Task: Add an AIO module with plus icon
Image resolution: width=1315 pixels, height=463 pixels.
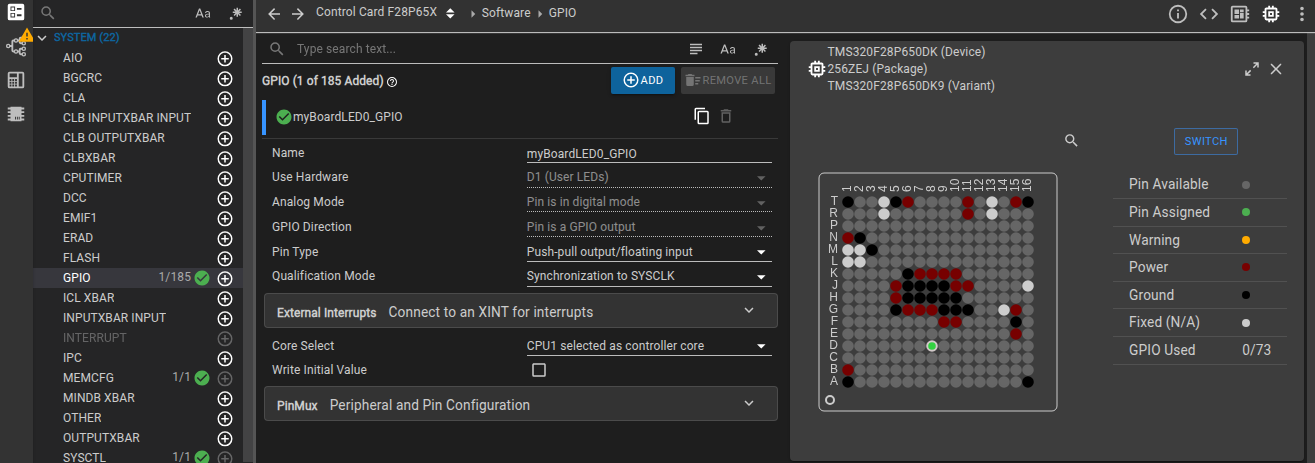Action: click(225, 58)
